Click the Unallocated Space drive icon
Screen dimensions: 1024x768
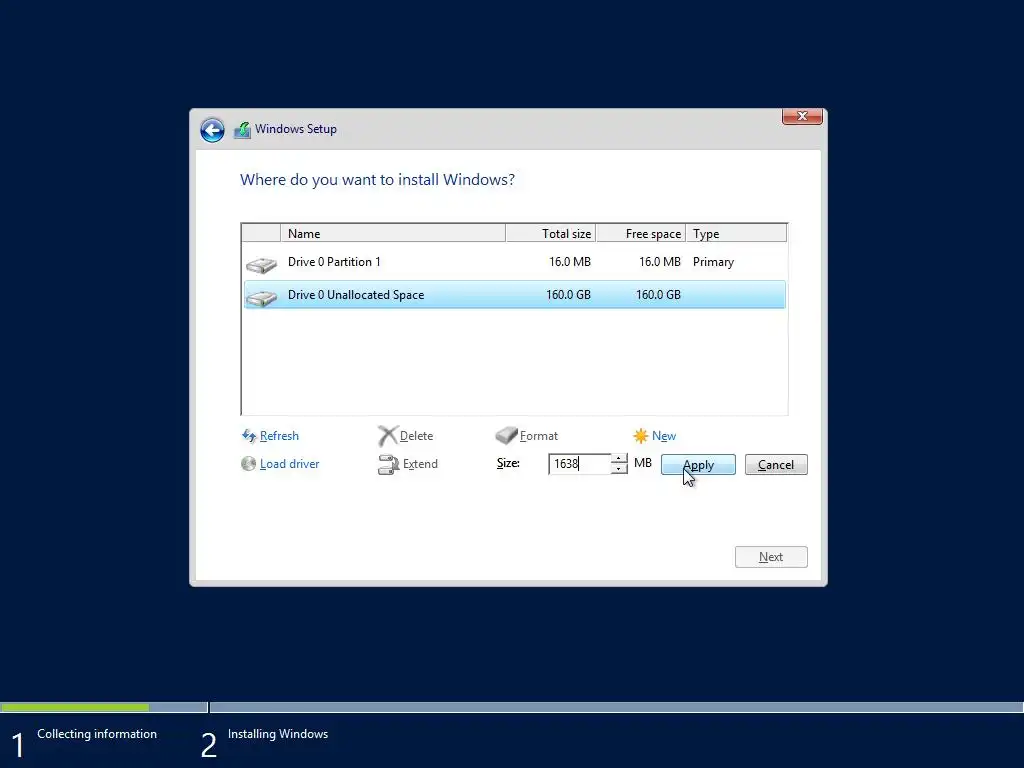[261, 298]
